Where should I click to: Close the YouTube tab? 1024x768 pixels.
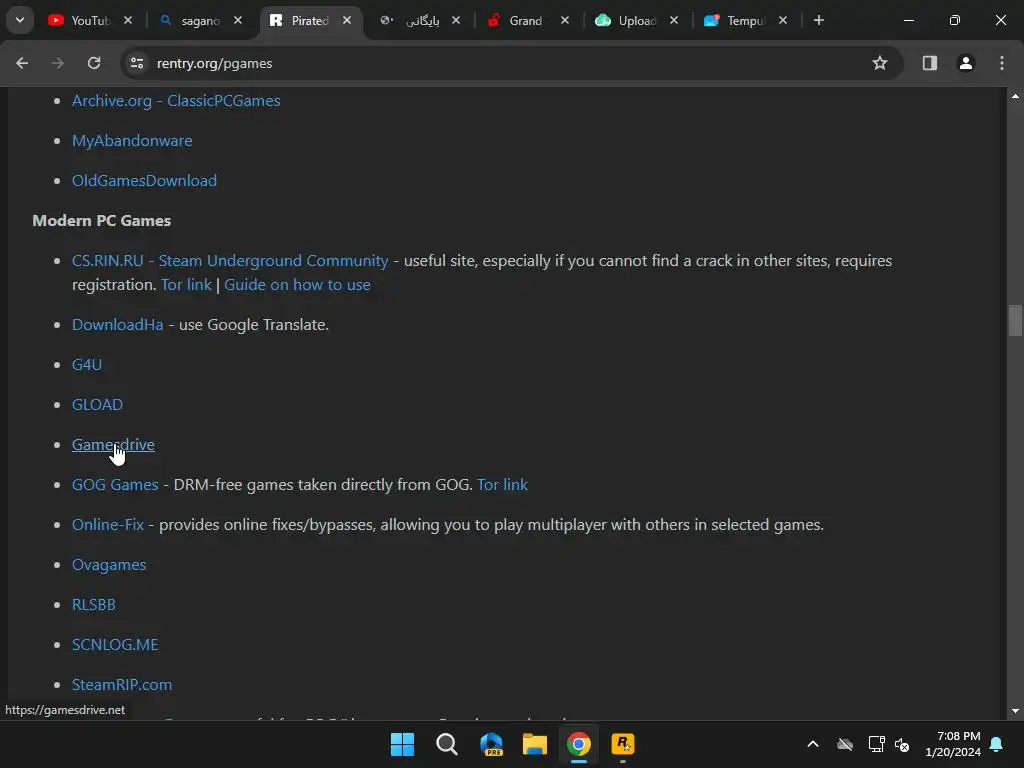pos(128,20)
